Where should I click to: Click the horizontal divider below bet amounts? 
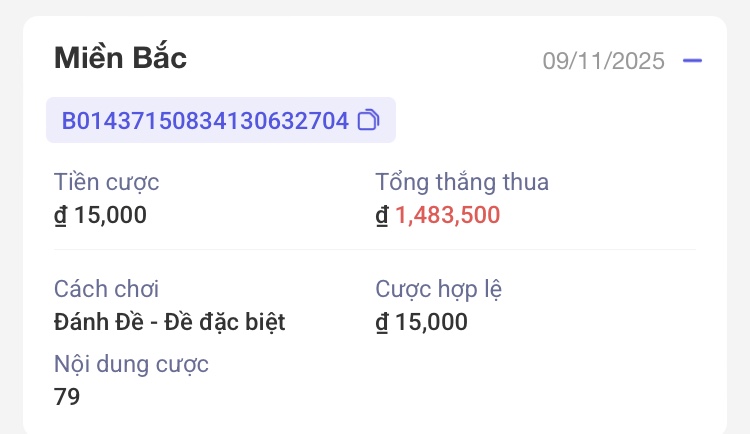click(x=375, y=250)
